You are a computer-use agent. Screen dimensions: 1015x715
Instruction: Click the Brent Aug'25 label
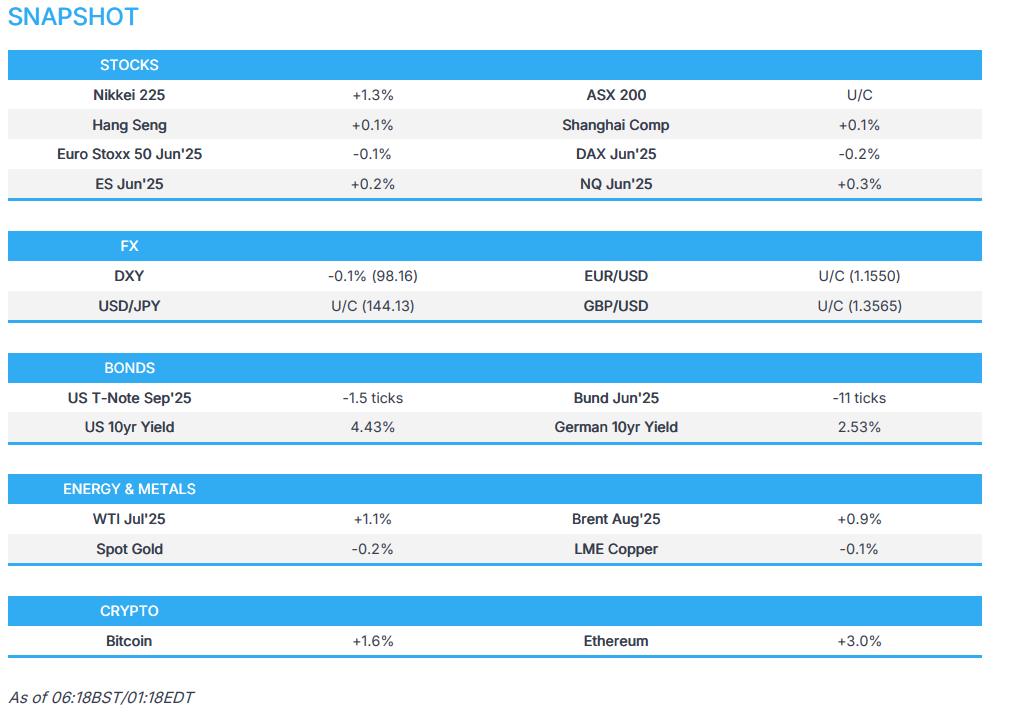616,519
